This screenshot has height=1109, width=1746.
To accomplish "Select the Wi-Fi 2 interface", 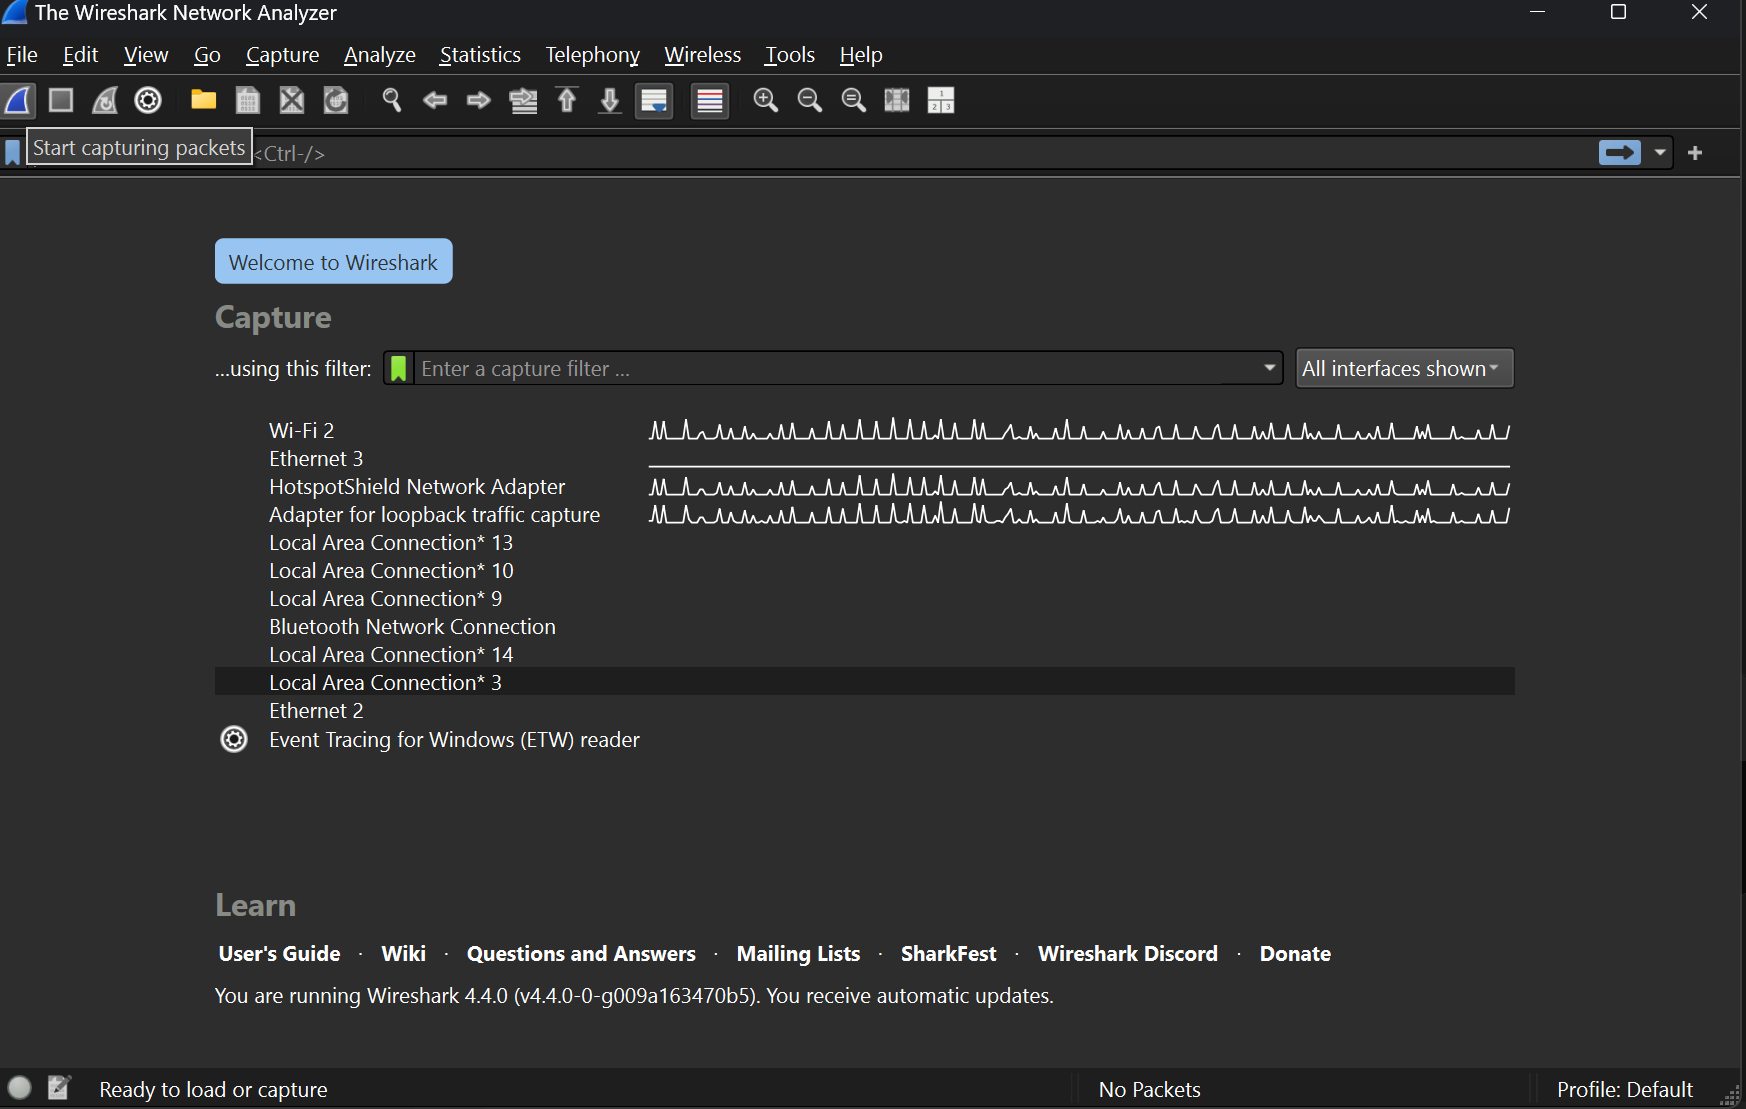I will (865, 431).
